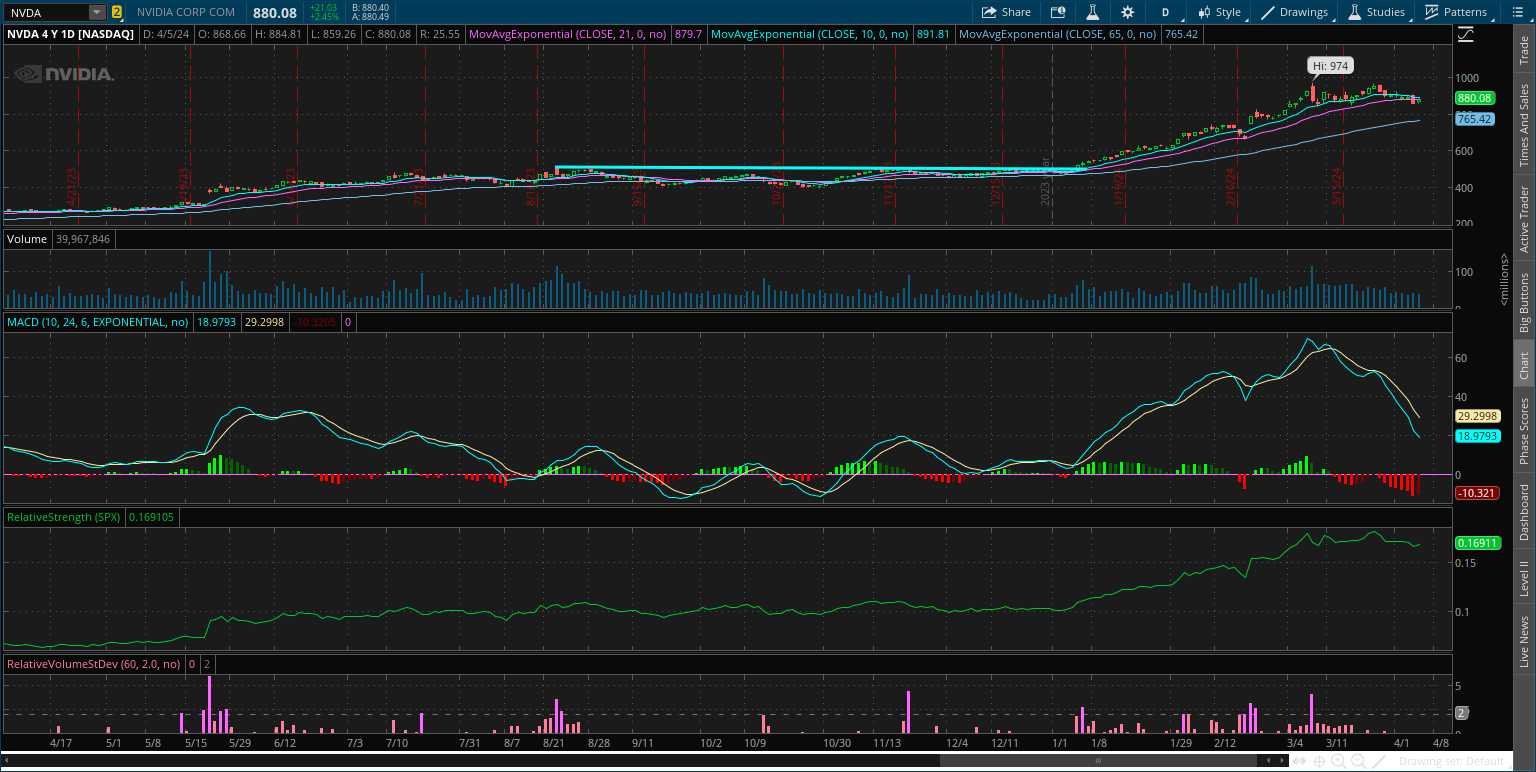Click scroll right arrow on time axis scrollbar
The image size is (1536, 772).
pyautogui.click(x=1284, y=761)
